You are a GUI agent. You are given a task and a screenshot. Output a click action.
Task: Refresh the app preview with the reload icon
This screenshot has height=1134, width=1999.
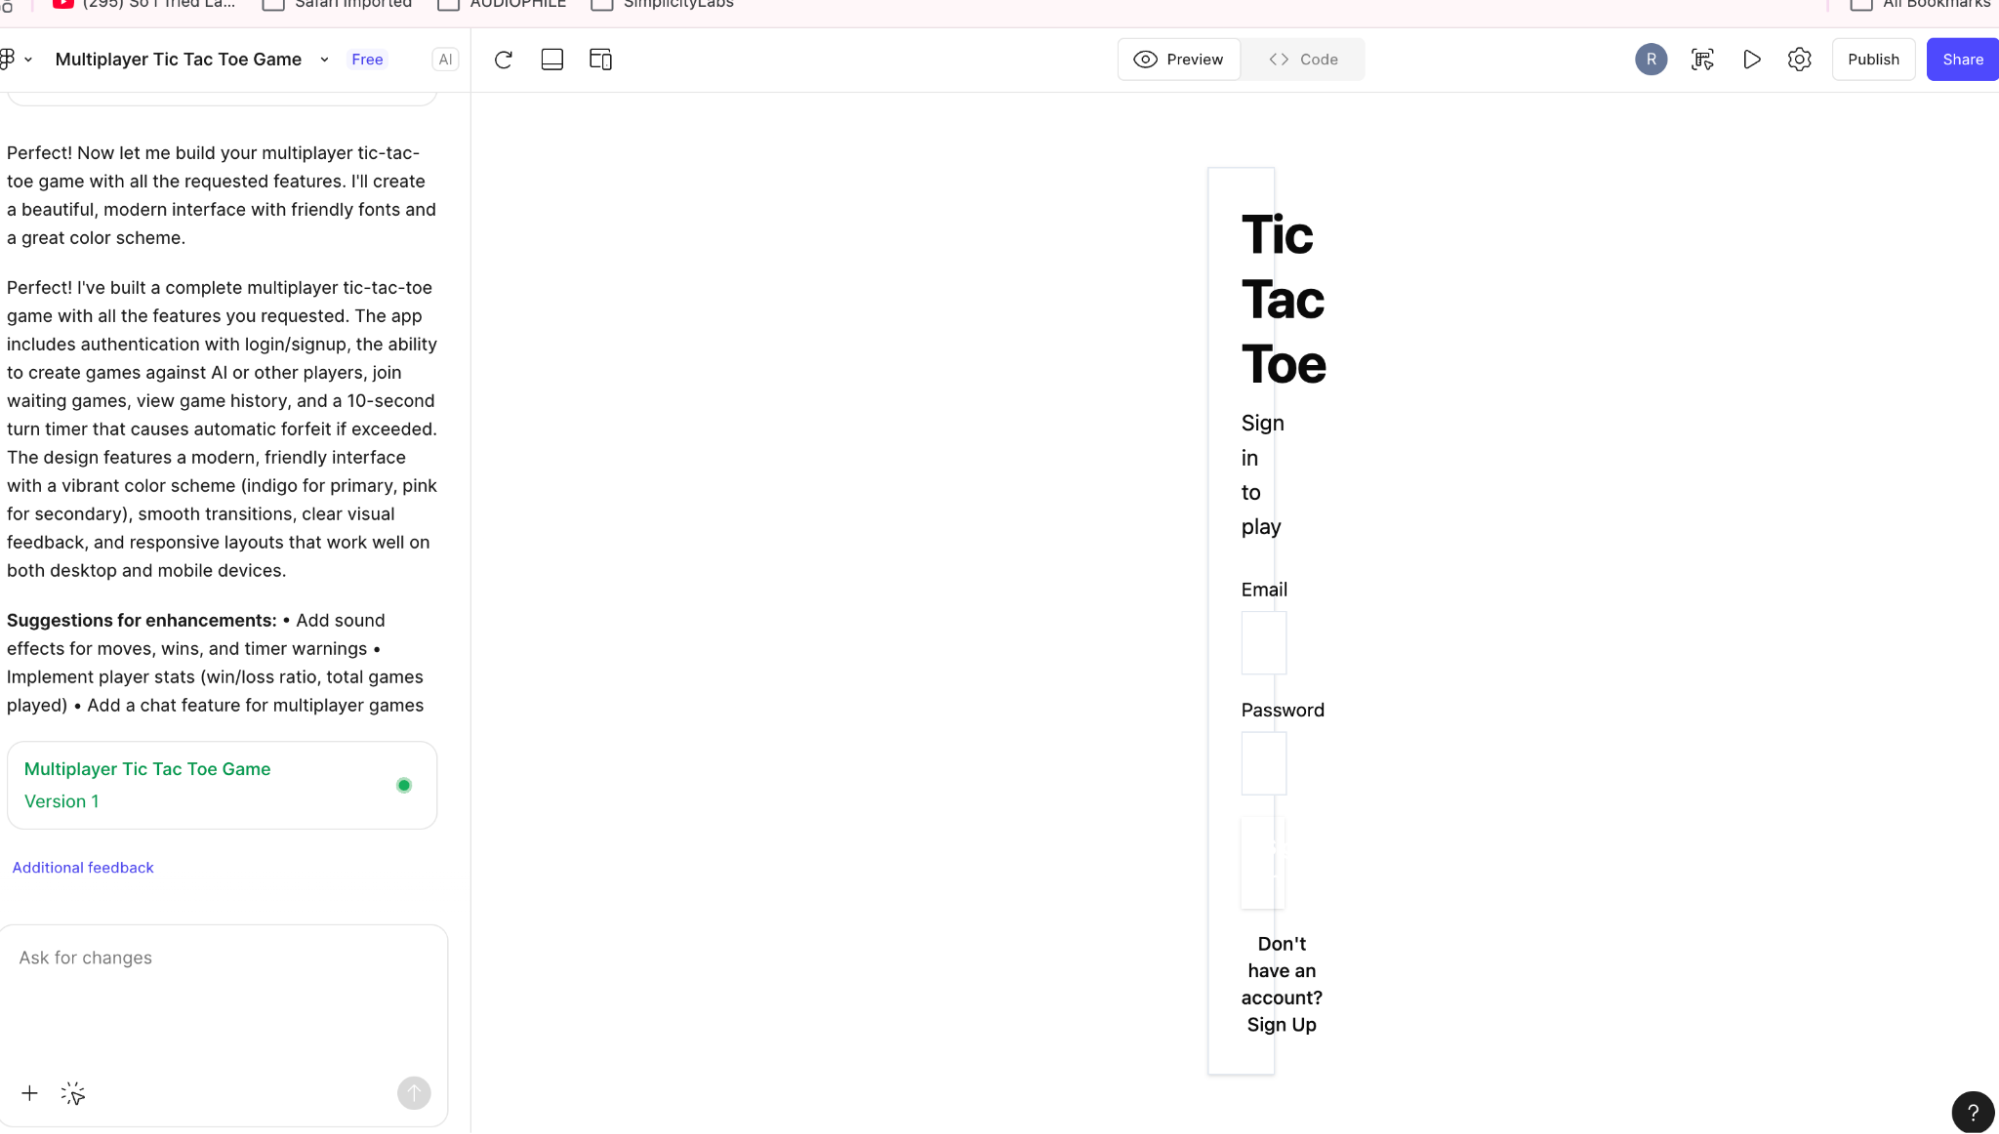(503, 59)
